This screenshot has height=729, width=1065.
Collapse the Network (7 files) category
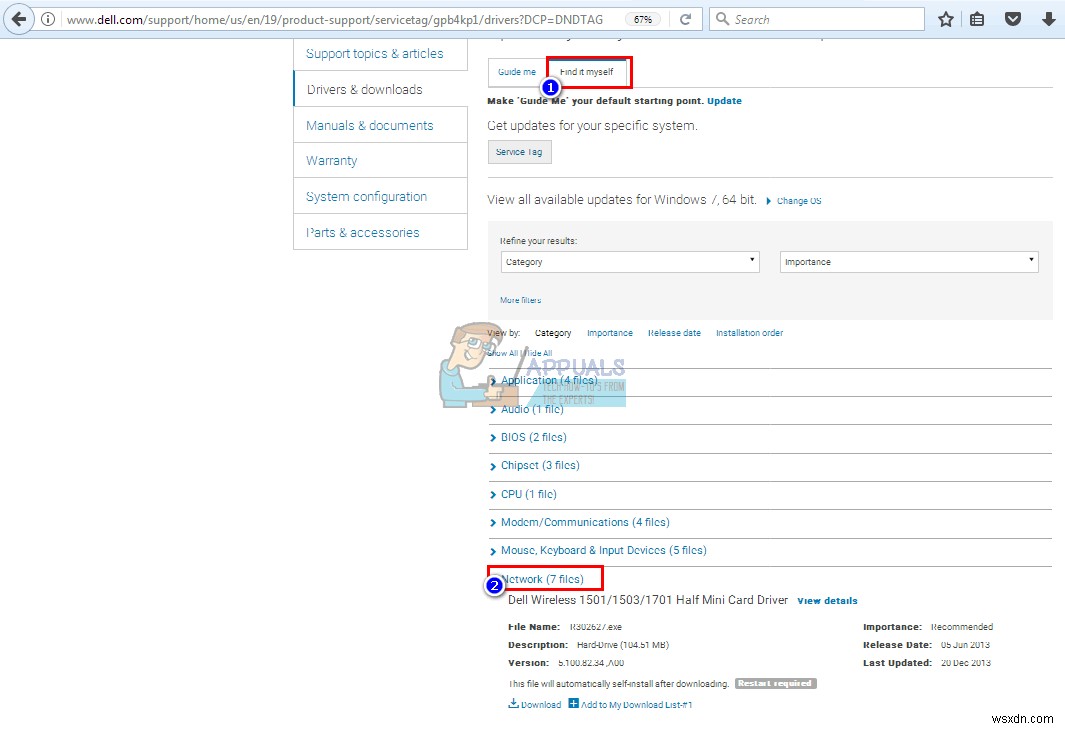[542, 580]
